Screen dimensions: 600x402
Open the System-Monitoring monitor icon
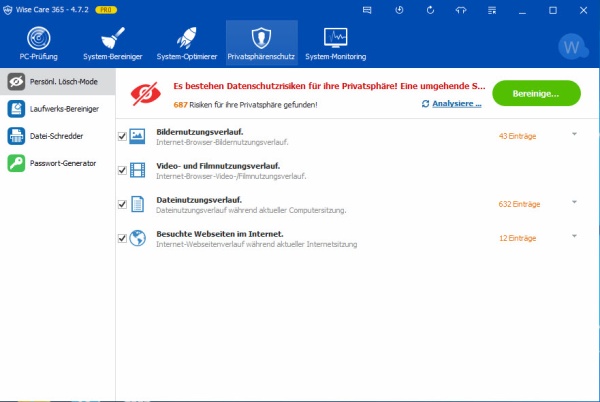pyautogui.click(x=336, y=38)
